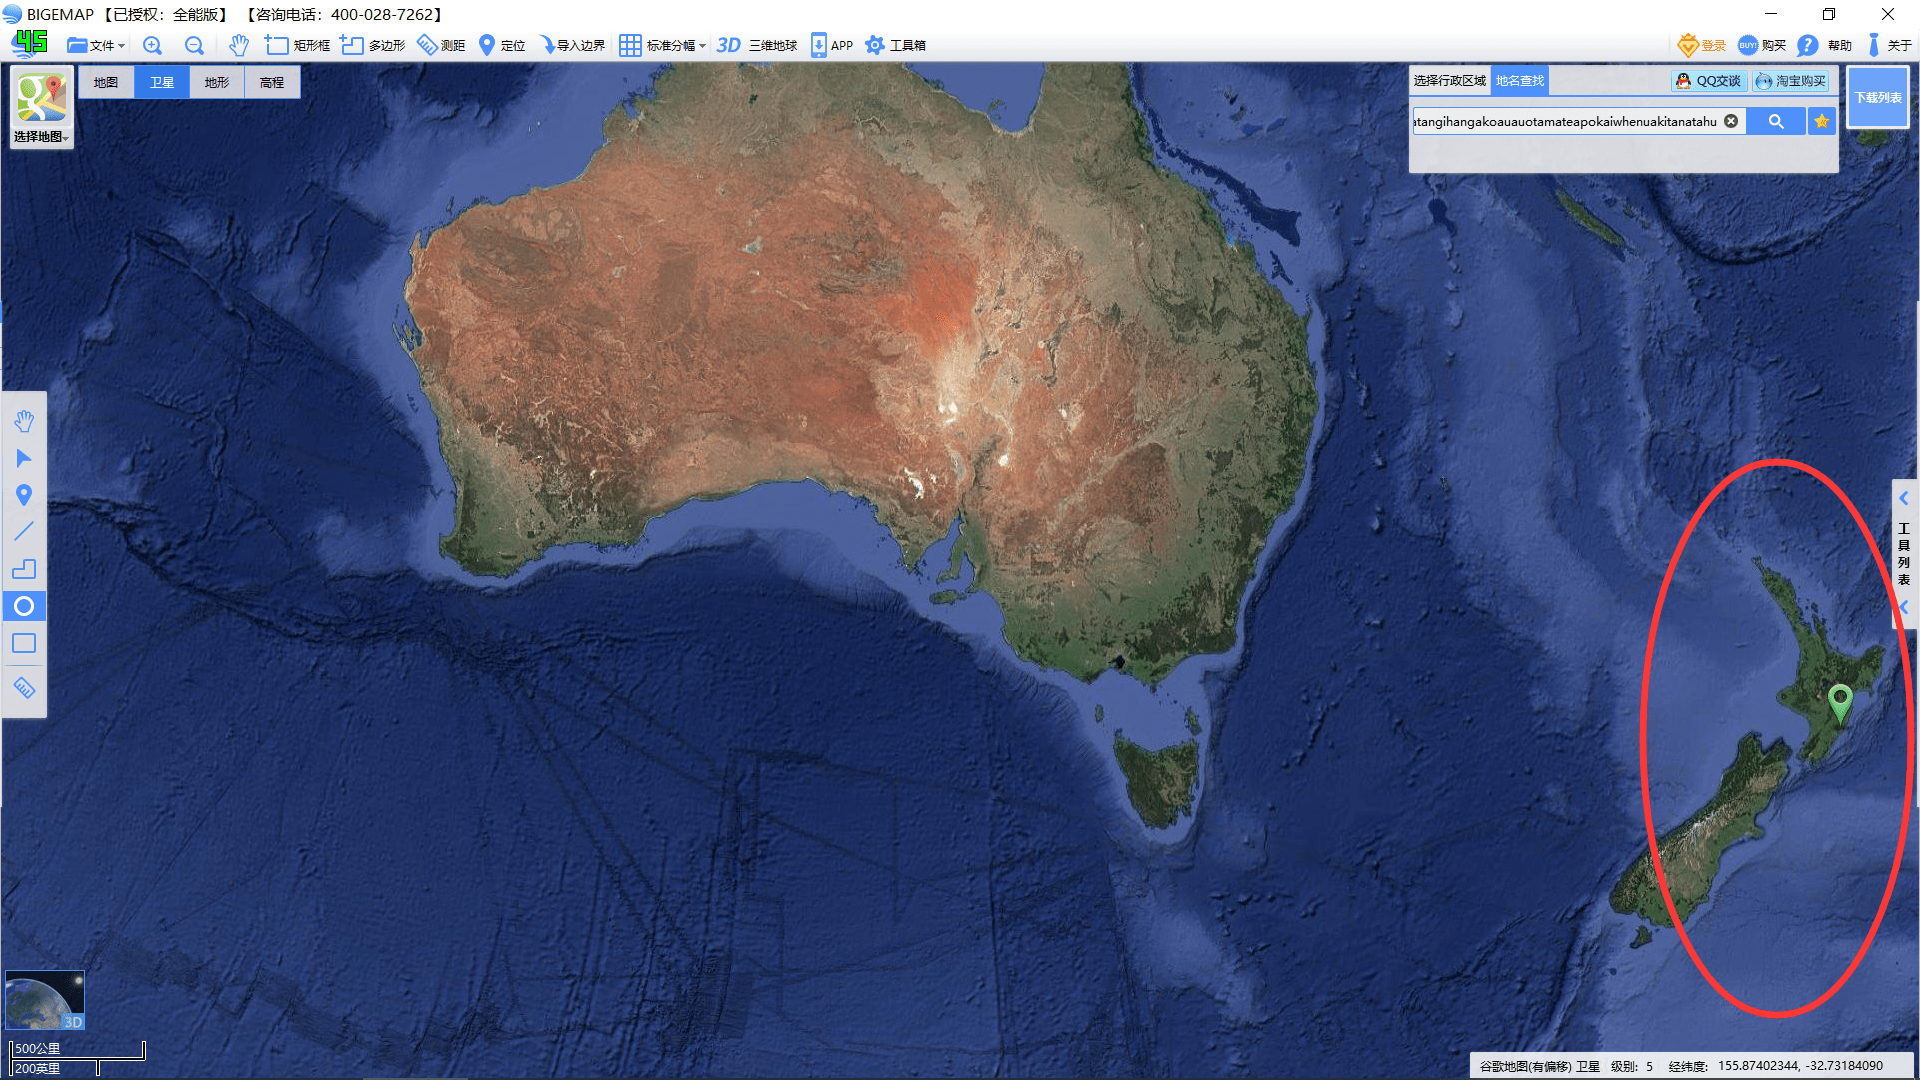Switch to the 高程 elevation tab
1920x1080 pixels.
(272, 82)
